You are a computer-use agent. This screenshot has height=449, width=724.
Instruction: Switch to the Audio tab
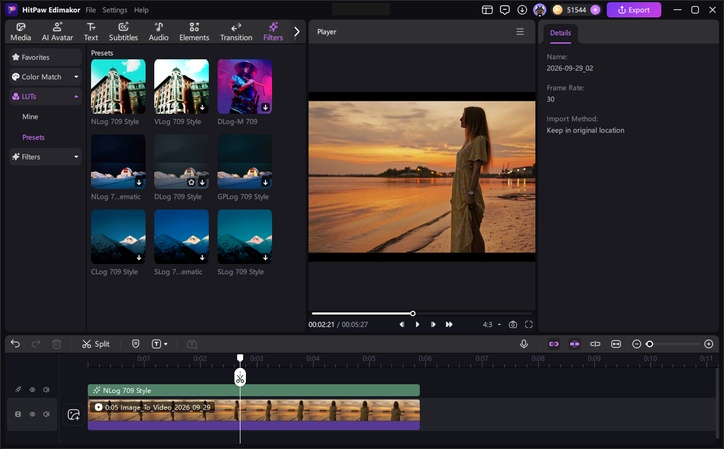(158, 32)
